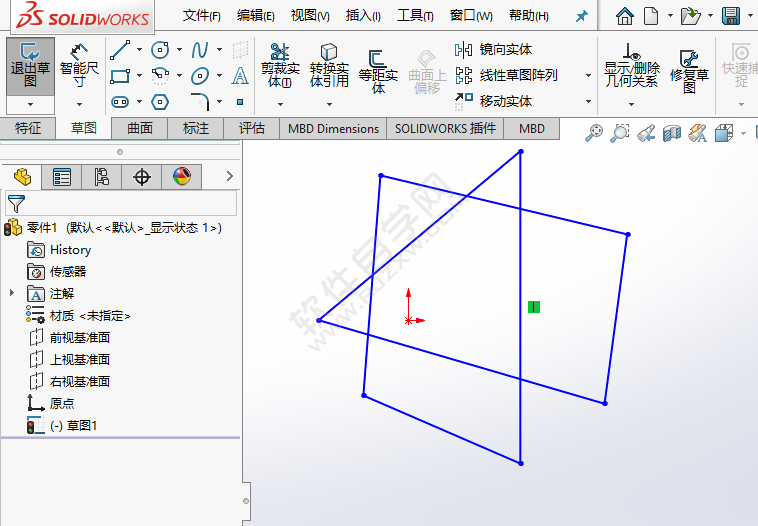
Task: Select the Arc sketch tool
Action: (160, 75)
